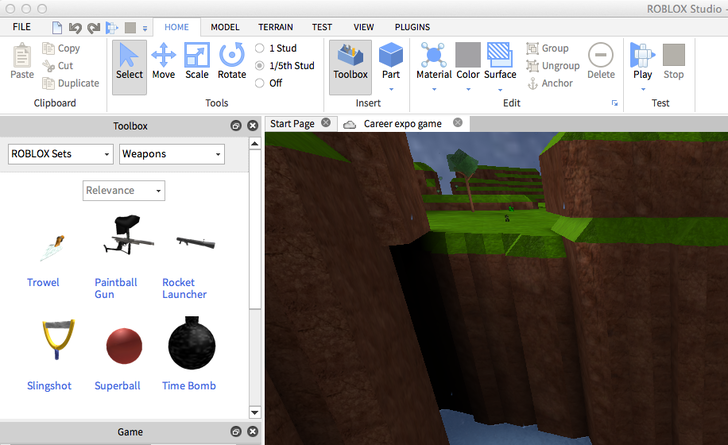Undo the last action
Image resolution: width=728 pixels, height=445 pixels.
pyautogui.click(x=75, y=28)
